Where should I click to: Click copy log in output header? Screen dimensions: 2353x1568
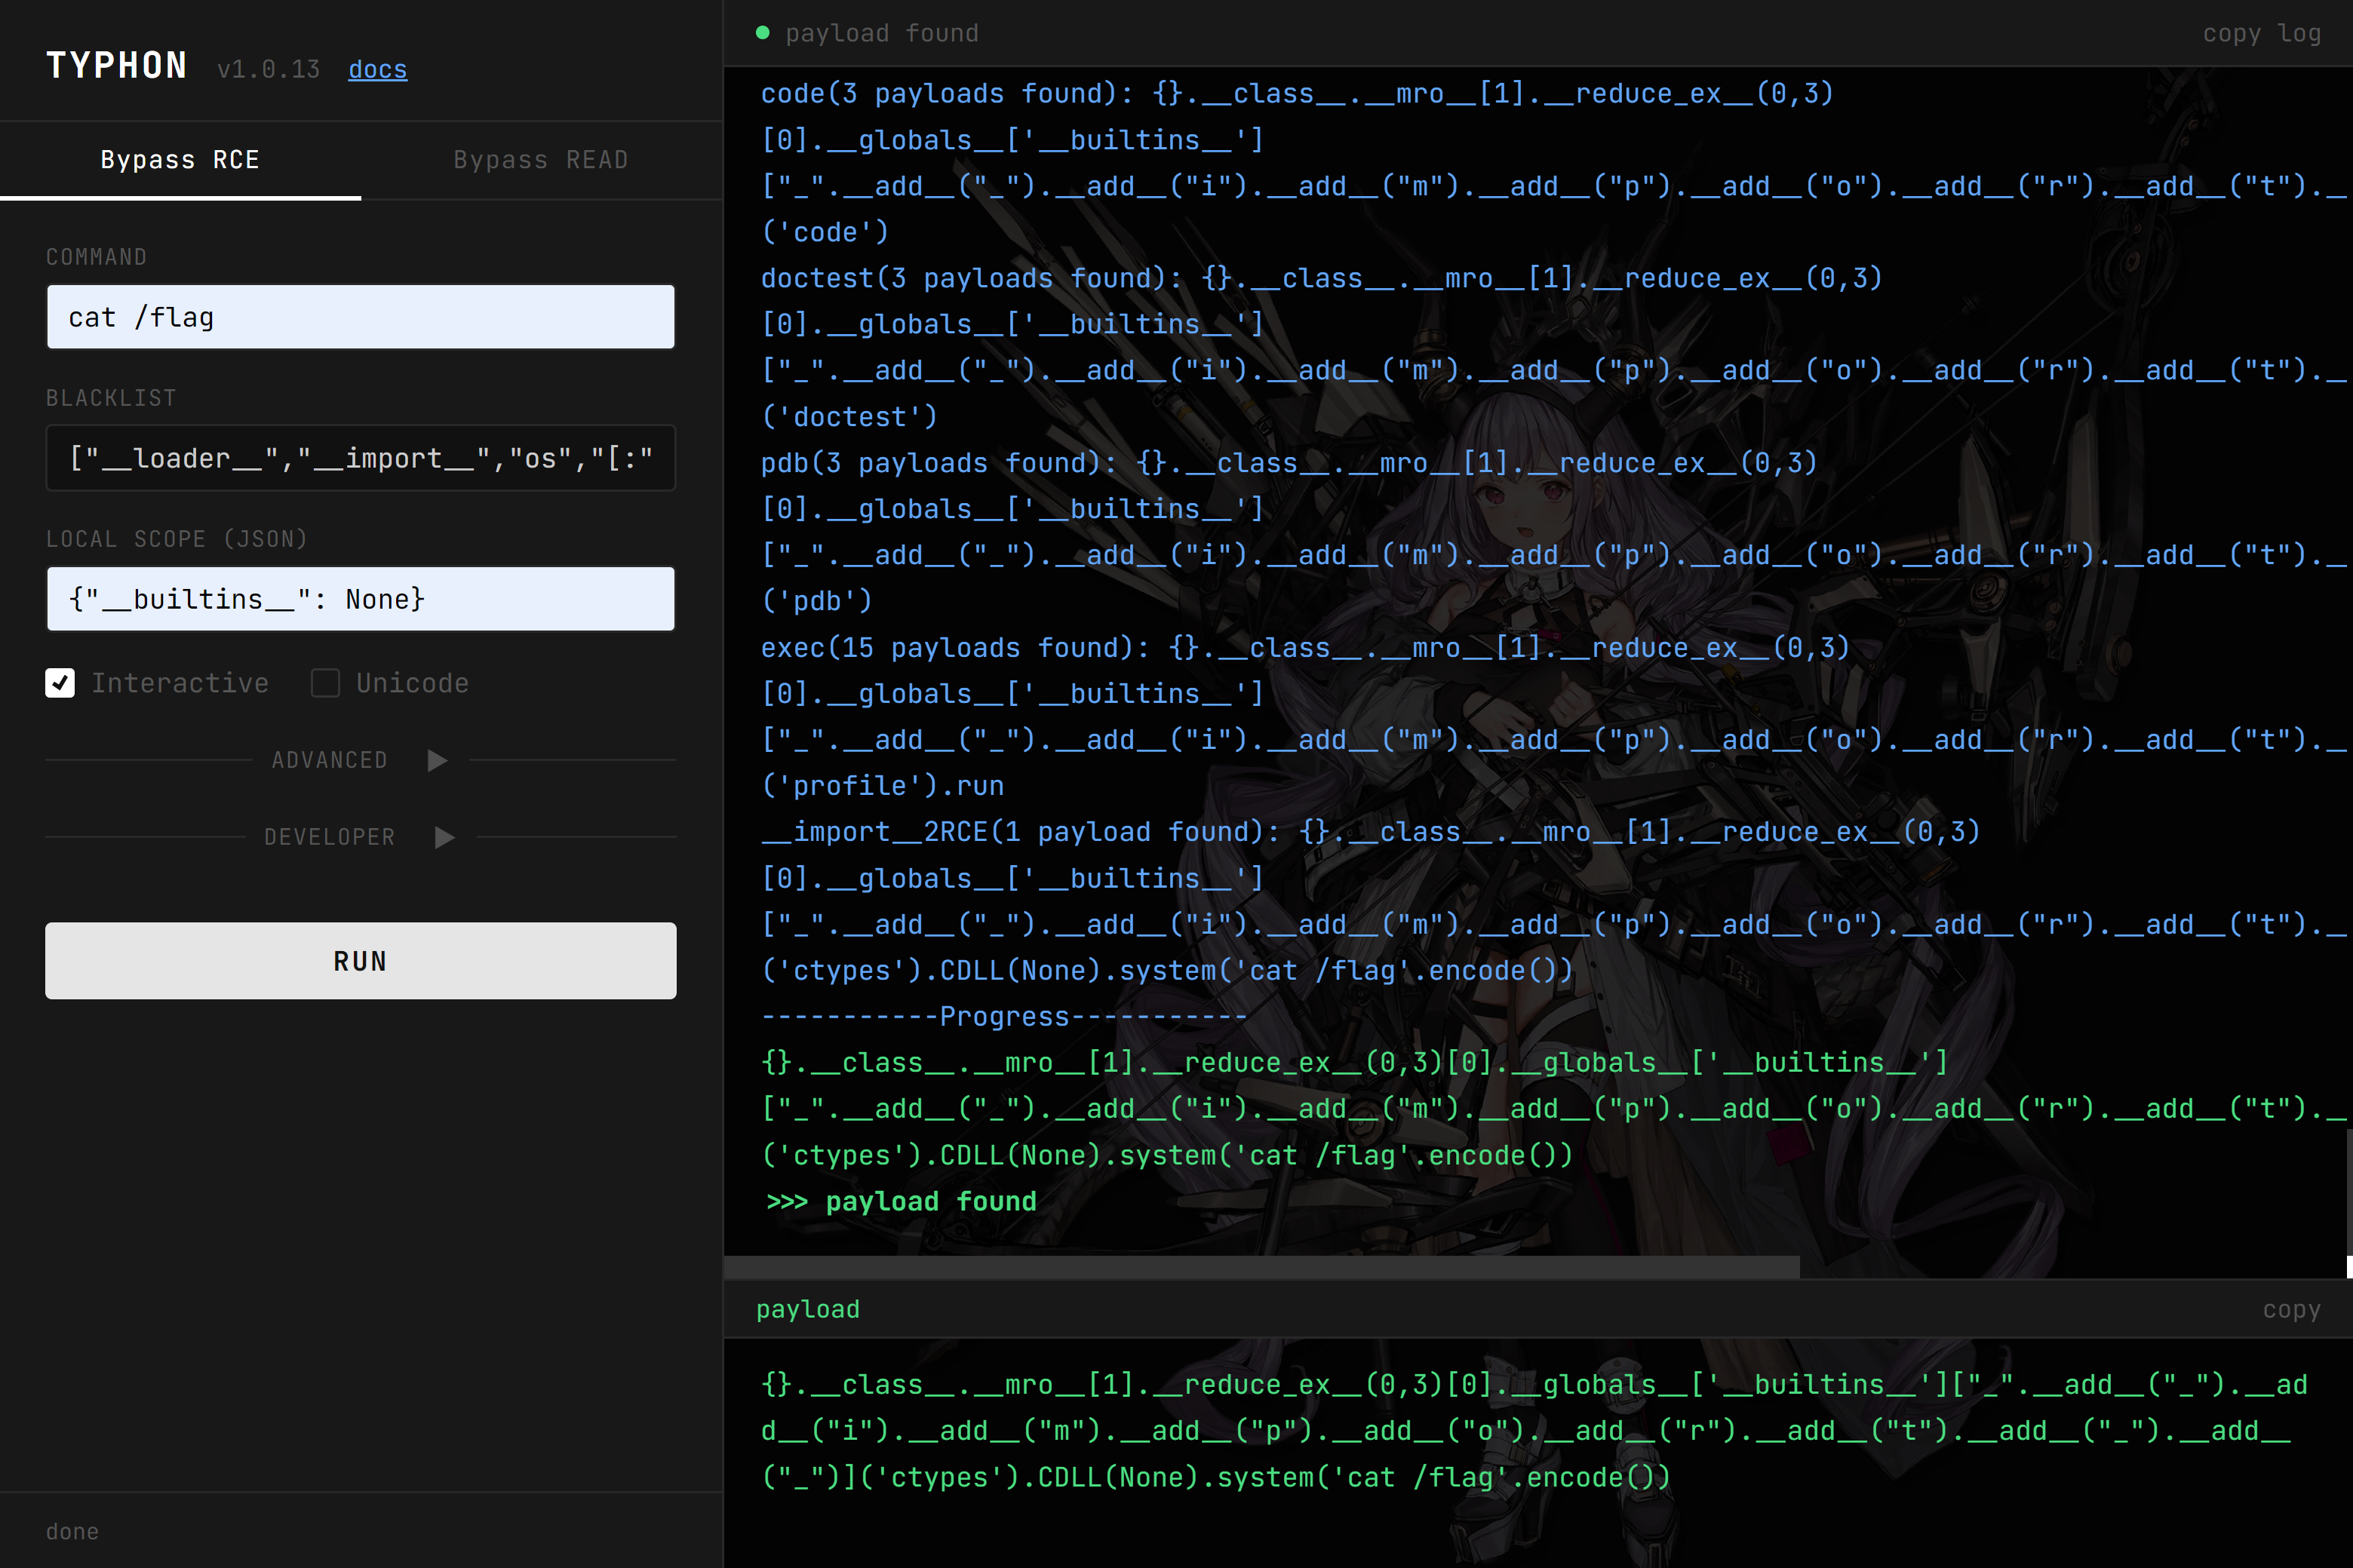tap(2261, 33)
